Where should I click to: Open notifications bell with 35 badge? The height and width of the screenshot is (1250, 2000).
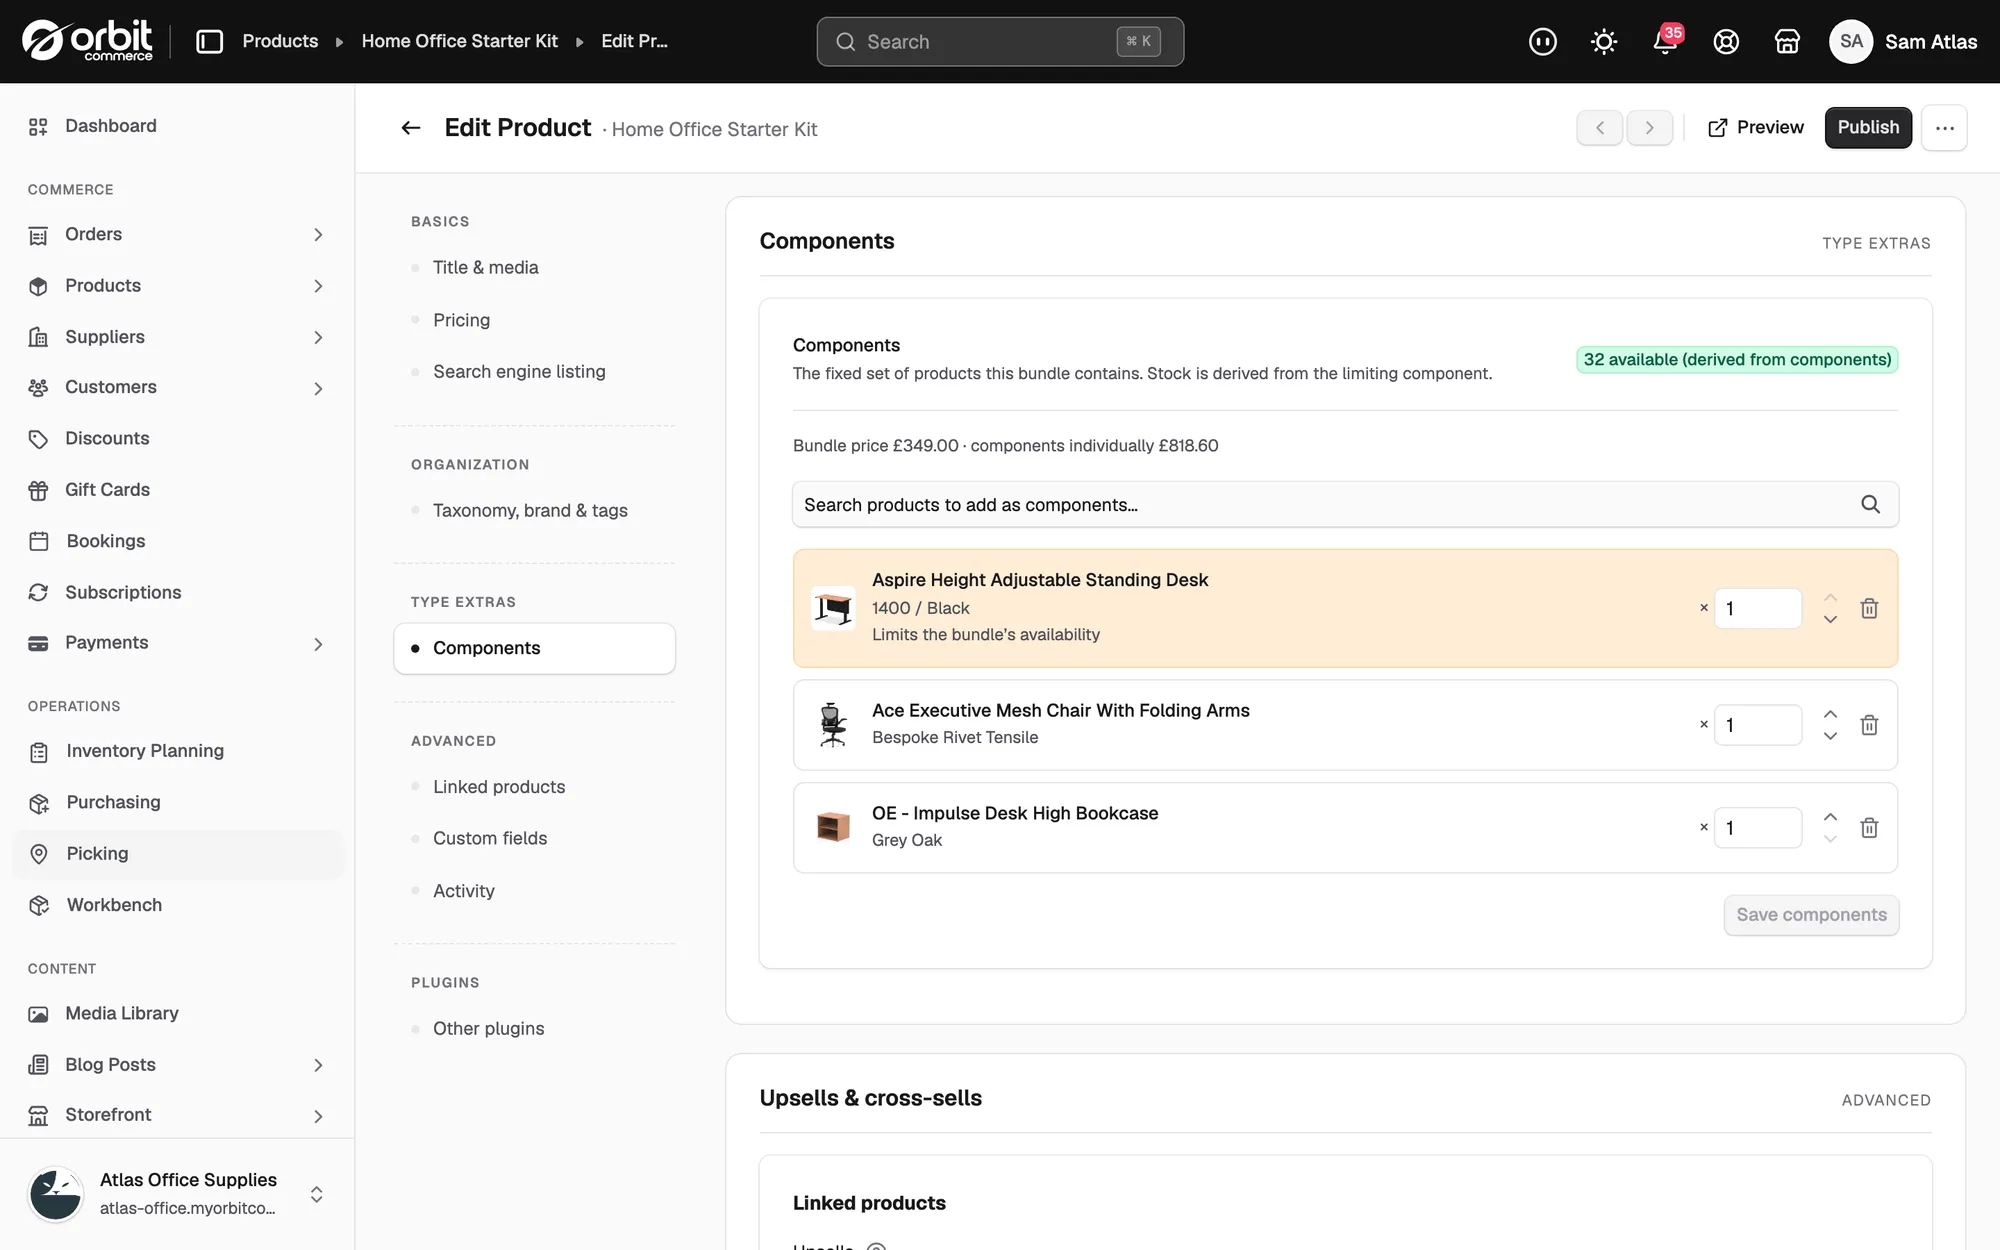tap(1665, 41)
